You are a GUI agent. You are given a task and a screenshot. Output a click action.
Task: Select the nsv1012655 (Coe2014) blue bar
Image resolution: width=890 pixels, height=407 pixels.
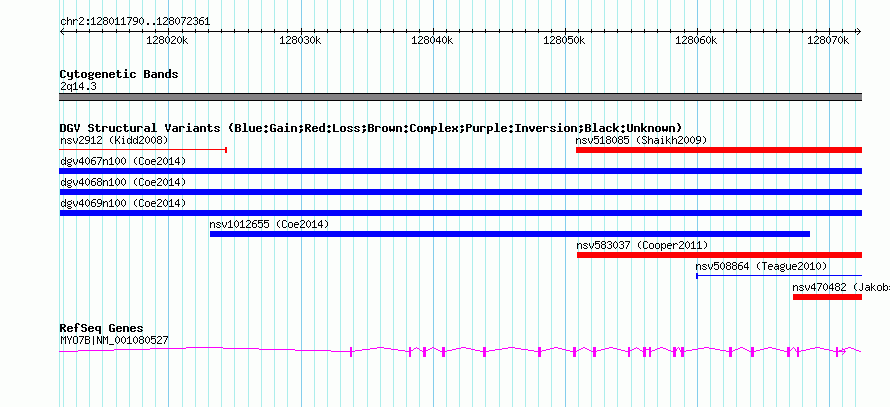click(510, 234)
